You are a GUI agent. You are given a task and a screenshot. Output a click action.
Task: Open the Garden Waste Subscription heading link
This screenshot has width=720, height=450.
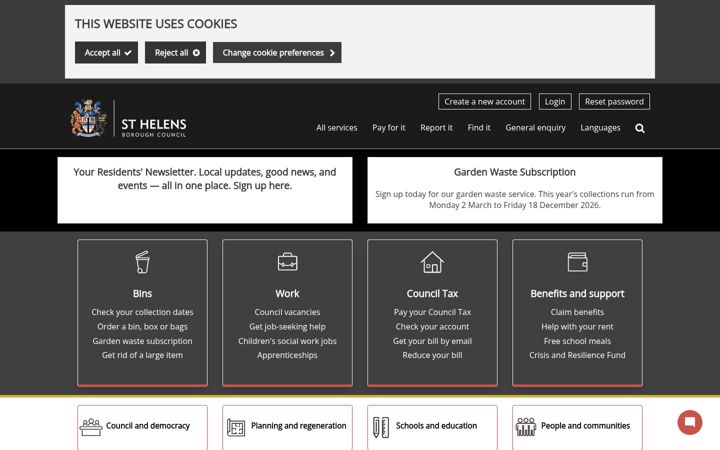pyautogui.click(x=515, y=172)
